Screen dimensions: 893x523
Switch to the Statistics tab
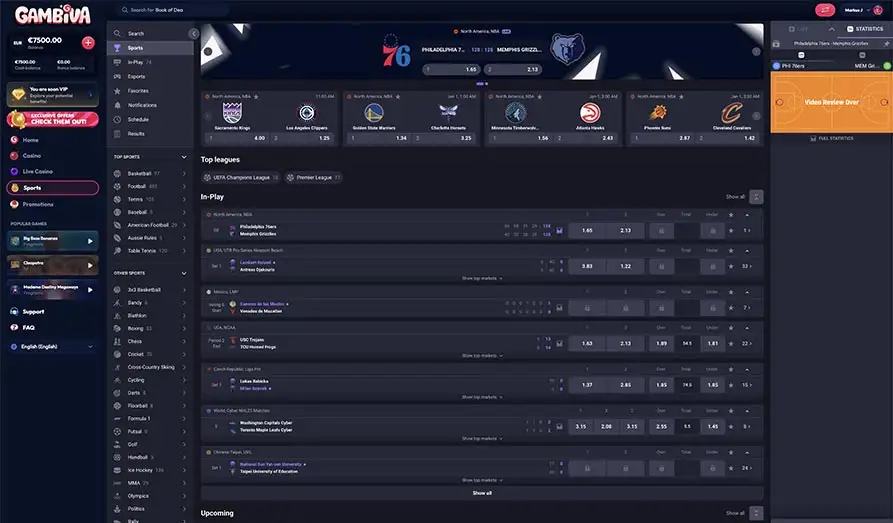pyautogui.click(x=865, y=28)
